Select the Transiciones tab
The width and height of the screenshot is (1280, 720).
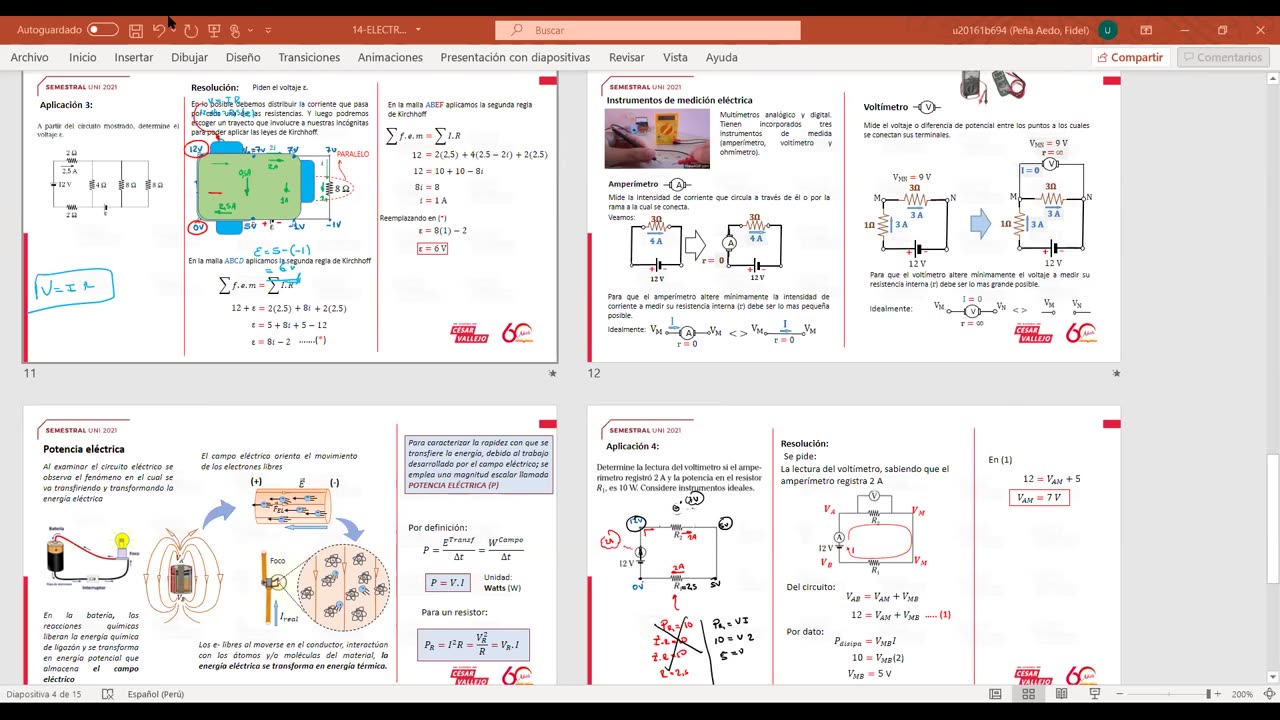pyautogui.click(x=309, y=57)
